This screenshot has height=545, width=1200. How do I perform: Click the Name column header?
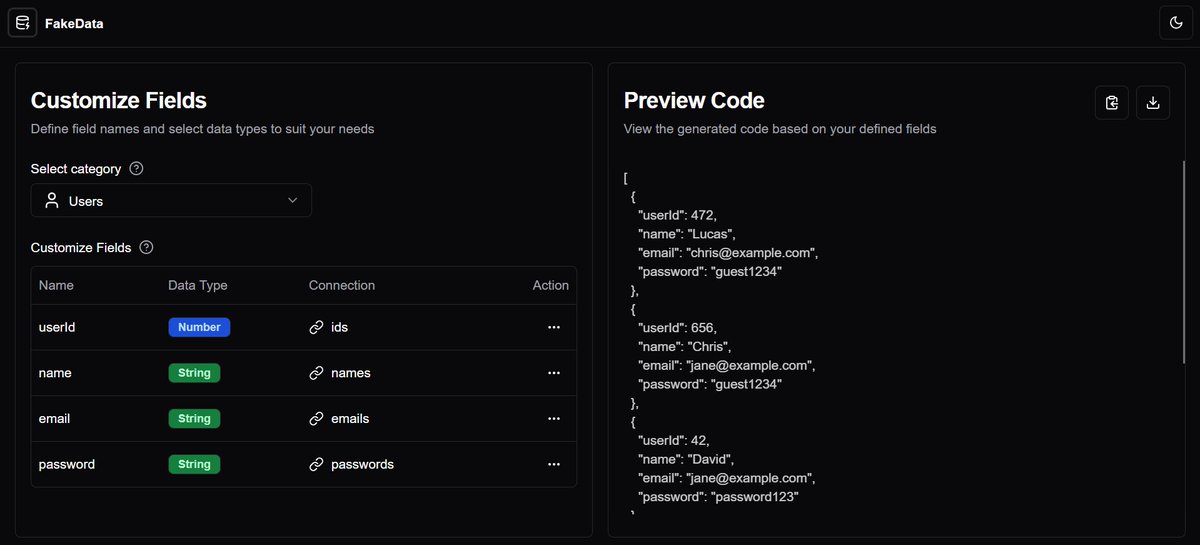pos(56,285)
